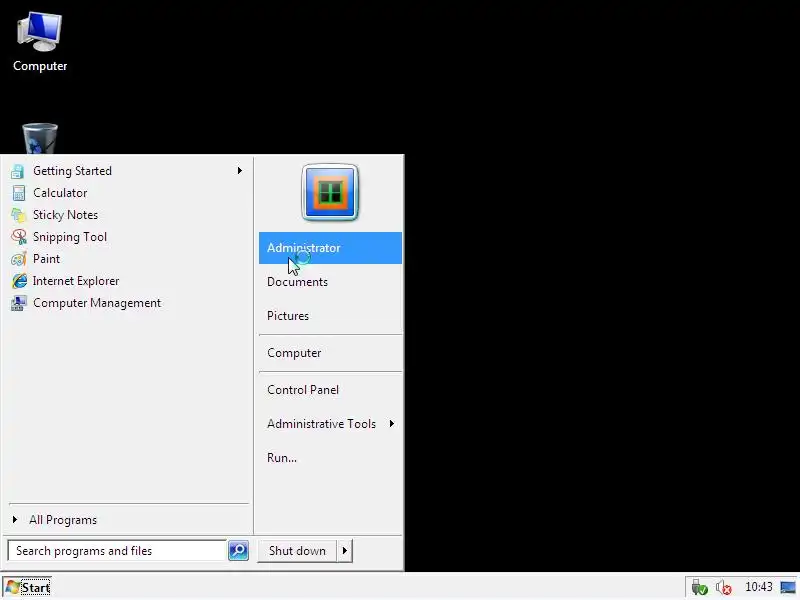Click the Shut down button

point(297,551)
